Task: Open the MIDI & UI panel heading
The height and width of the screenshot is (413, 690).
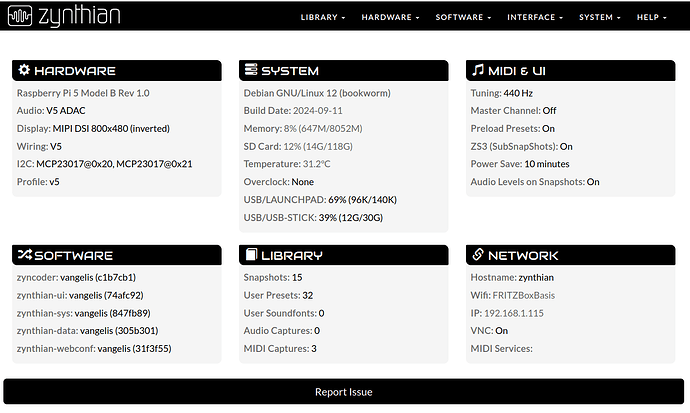Action: click(517, 71)
